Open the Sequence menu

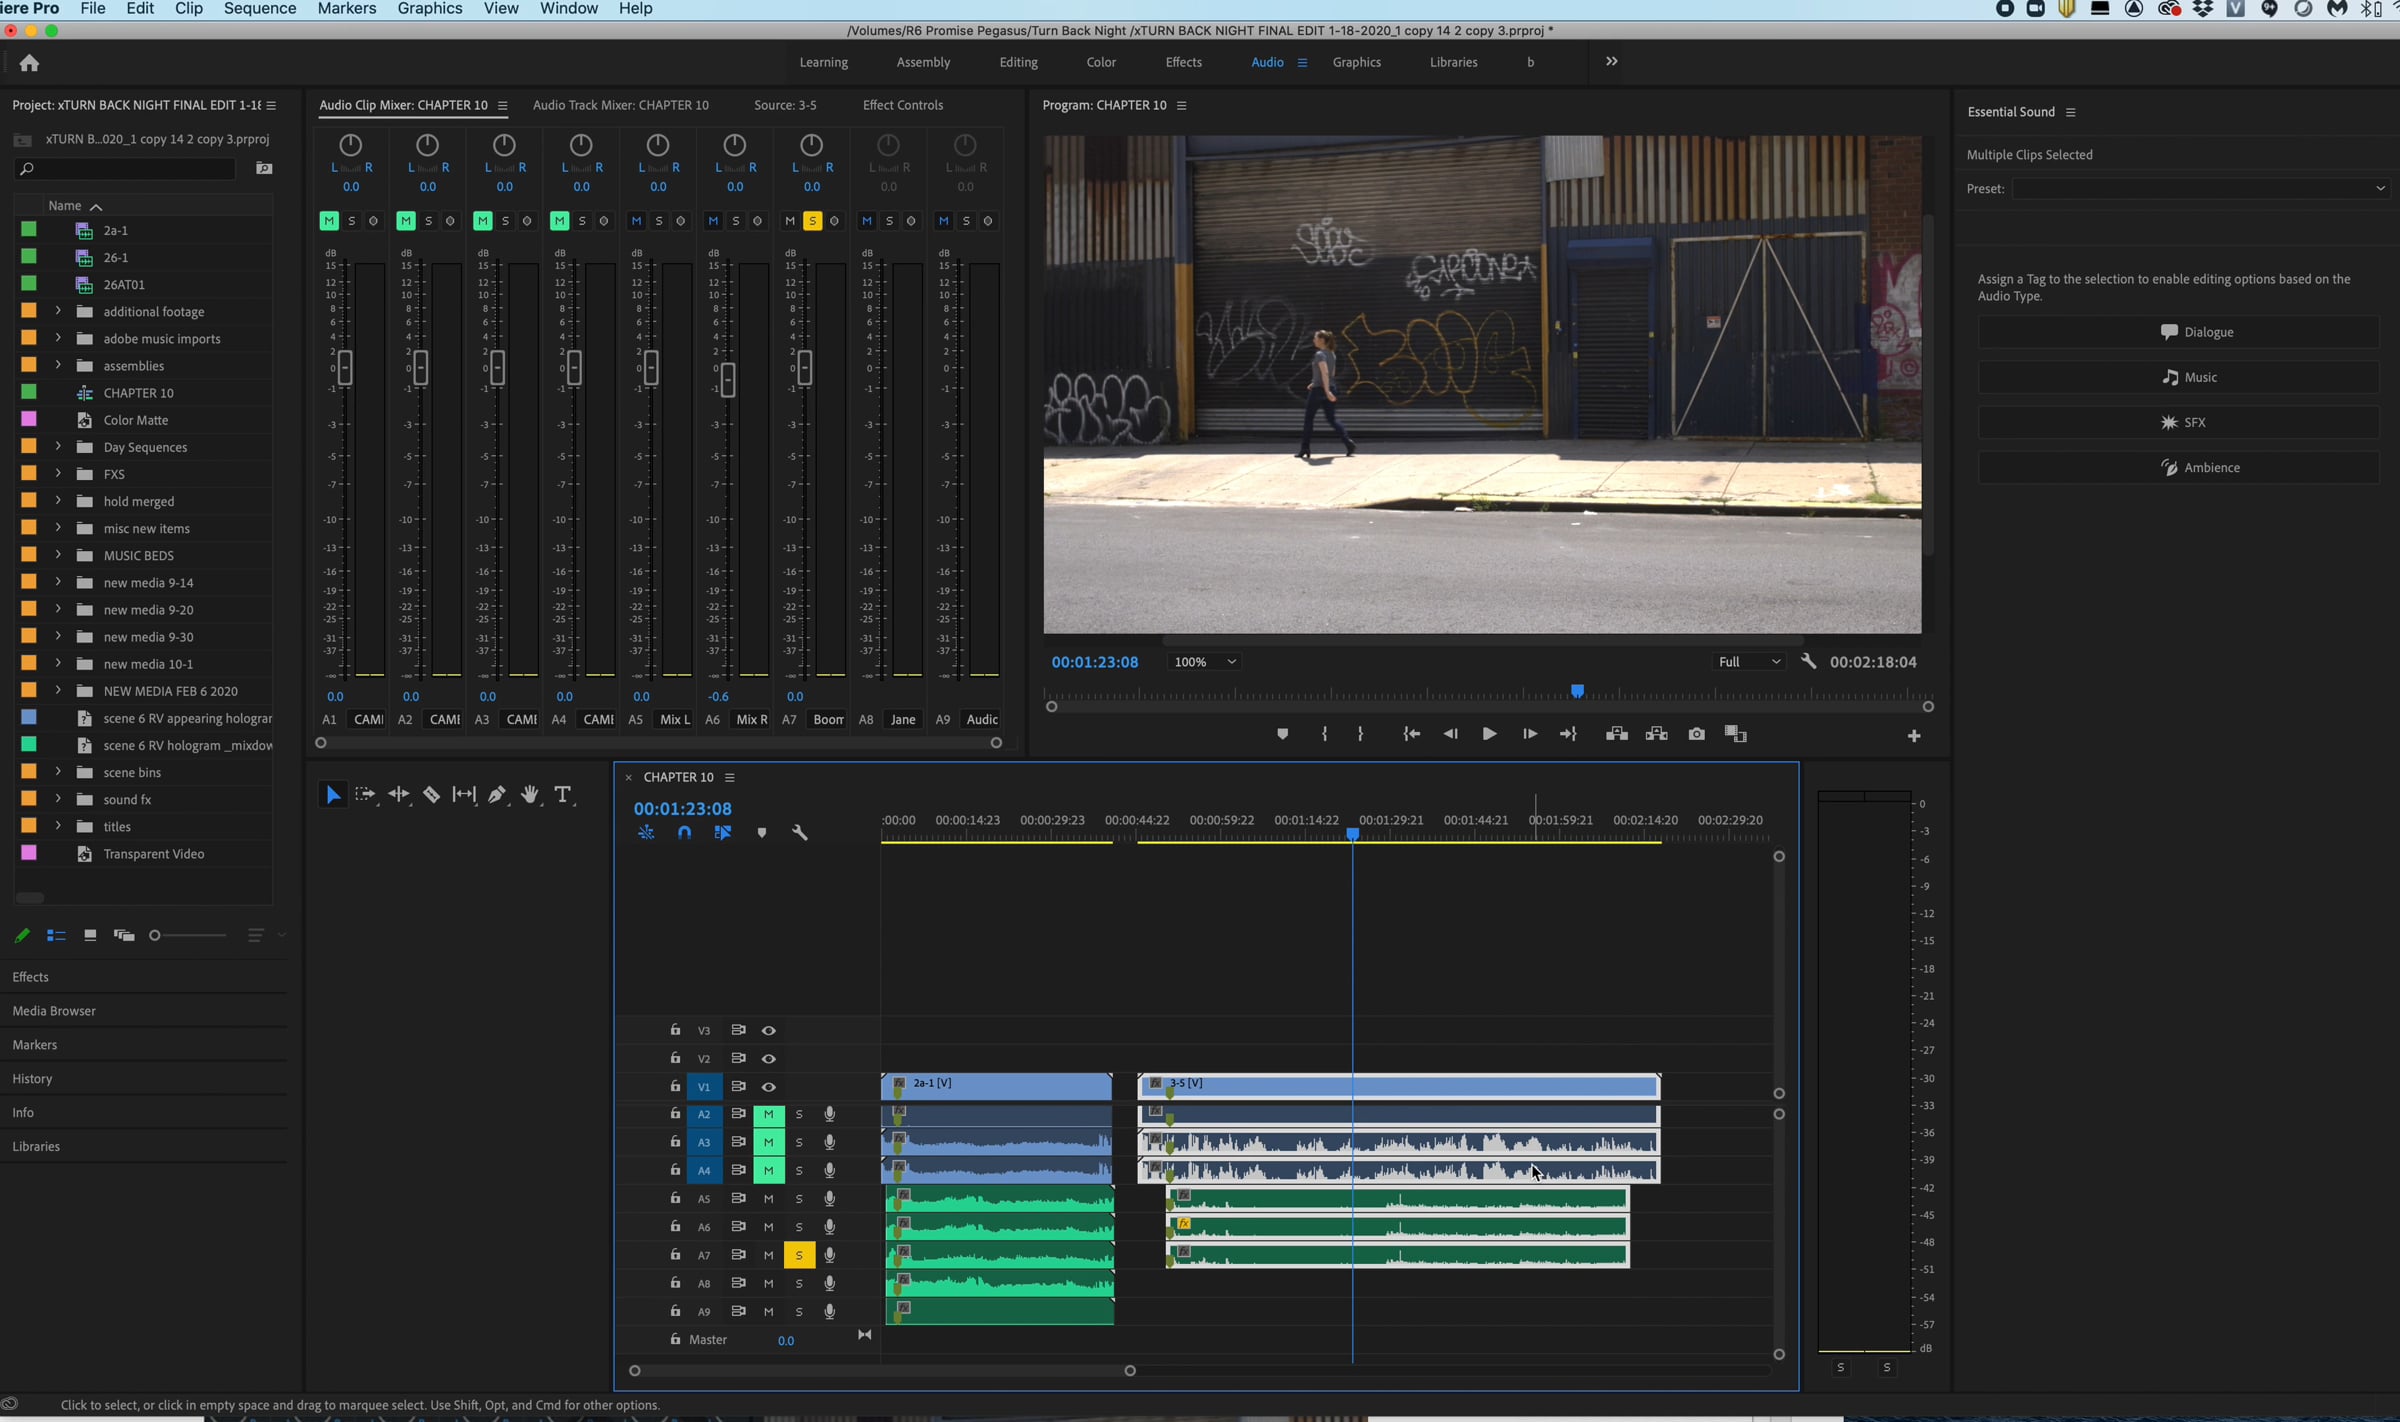[259, 9]
